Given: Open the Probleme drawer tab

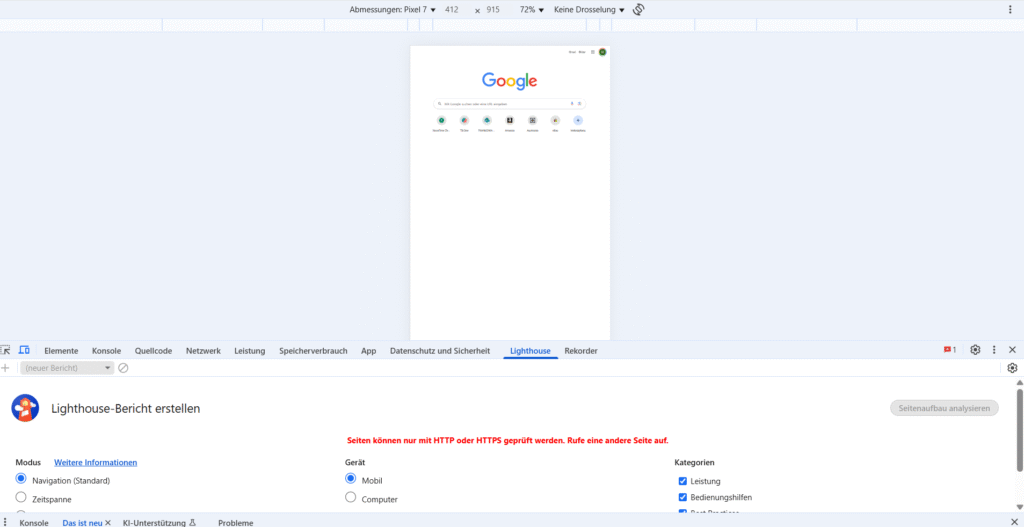Looking at the screenshot, I should click(x=236, y=522).
